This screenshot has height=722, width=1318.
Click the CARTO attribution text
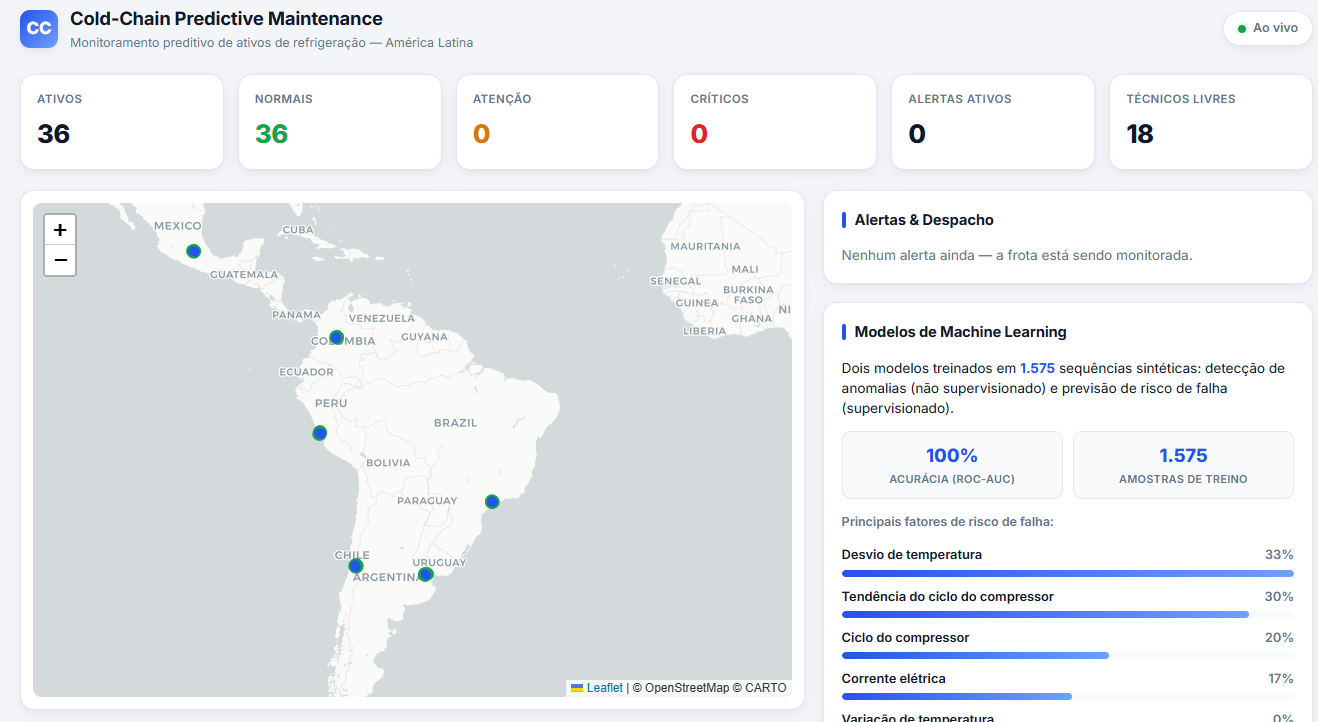[x=765, y=688]
